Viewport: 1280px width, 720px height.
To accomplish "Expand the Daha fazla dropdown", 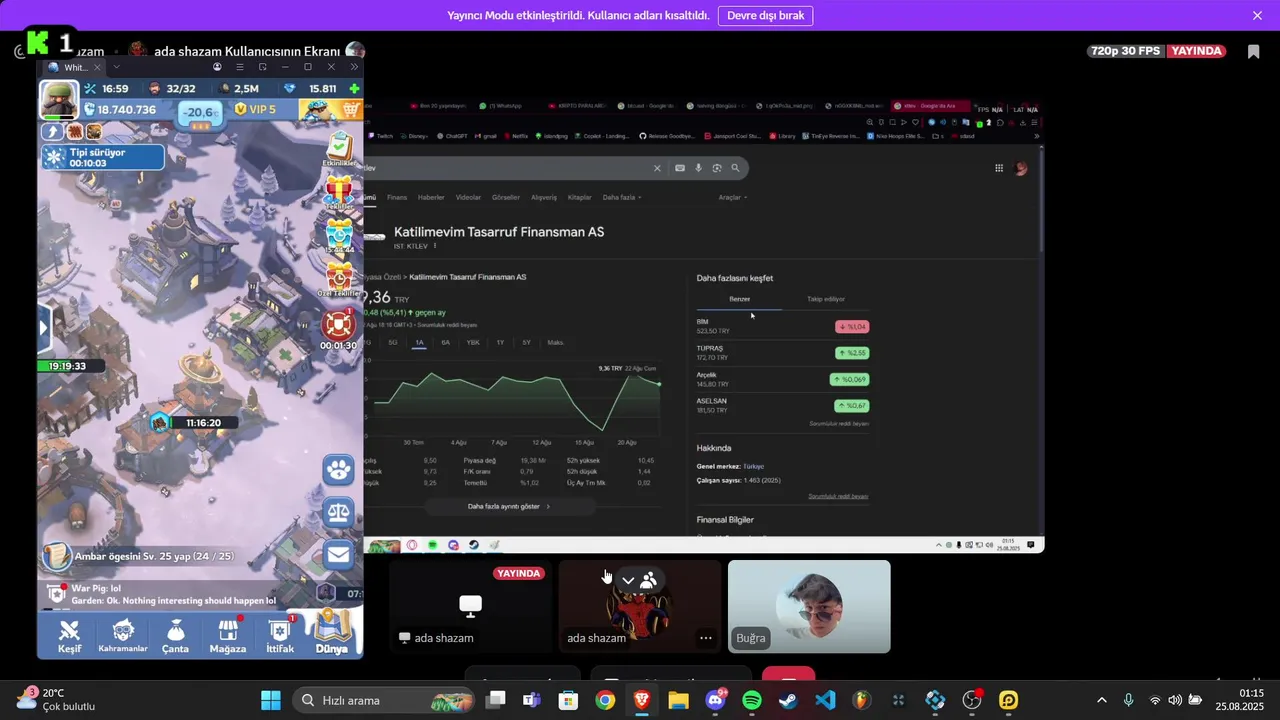I will [x=622, y=197].
